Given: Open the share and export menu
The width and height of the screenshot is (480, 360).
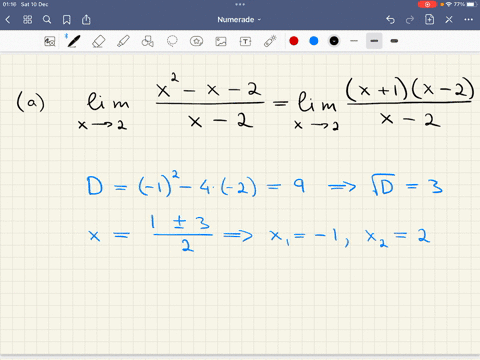Looking at the screenshot, I should point(86,20).
